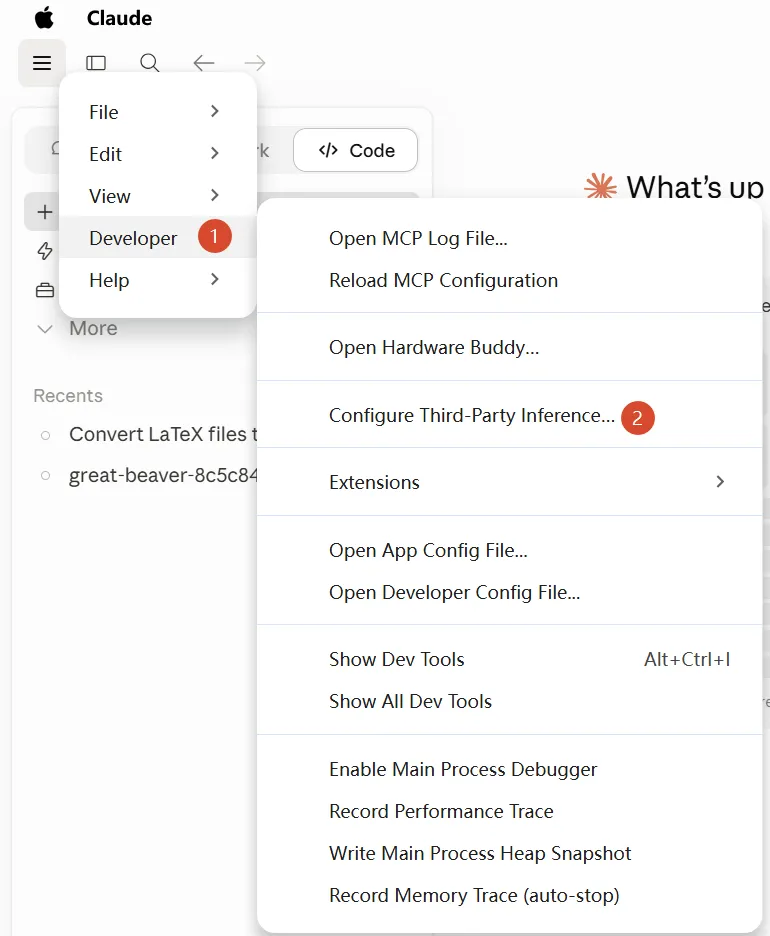Open recent chat Convert LaTeX files
The height and width of the screenshot is (936, 770).
163,434
